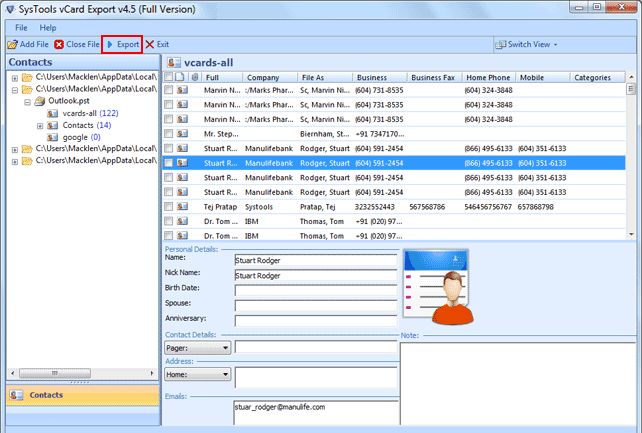
Task: Sort by the Business column header
Action: click(x=380, y=77)
